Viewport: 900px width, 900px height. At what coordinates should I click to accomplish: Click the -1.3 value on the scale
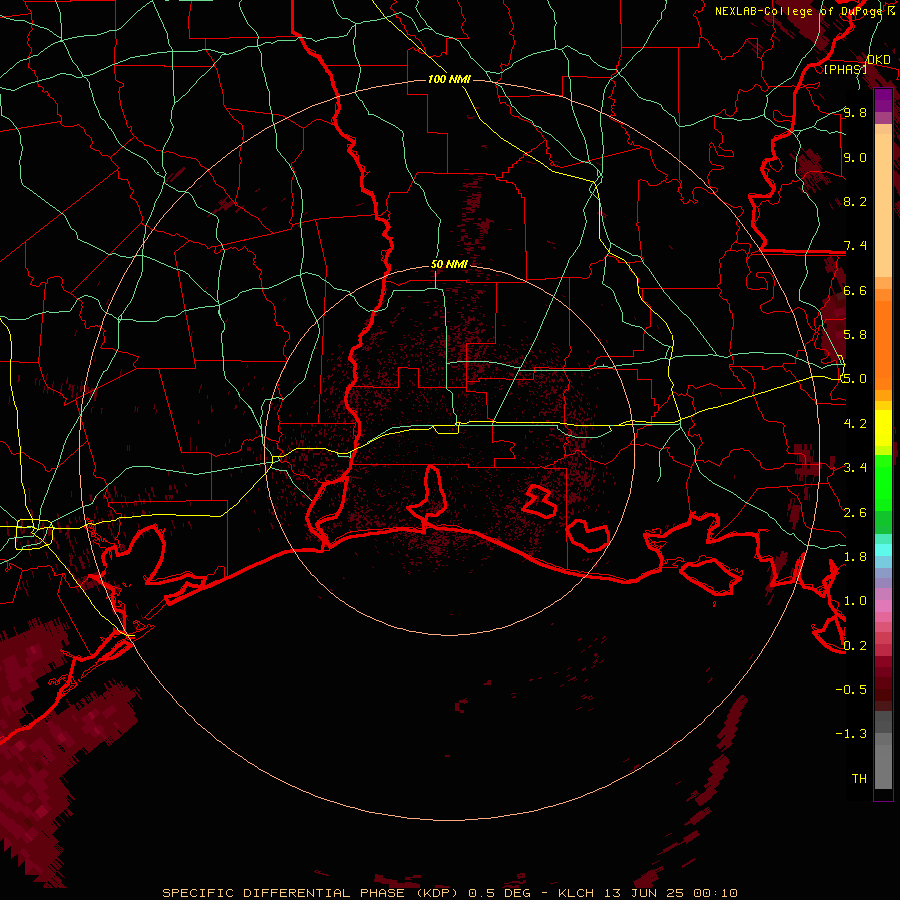coord(851,734)
